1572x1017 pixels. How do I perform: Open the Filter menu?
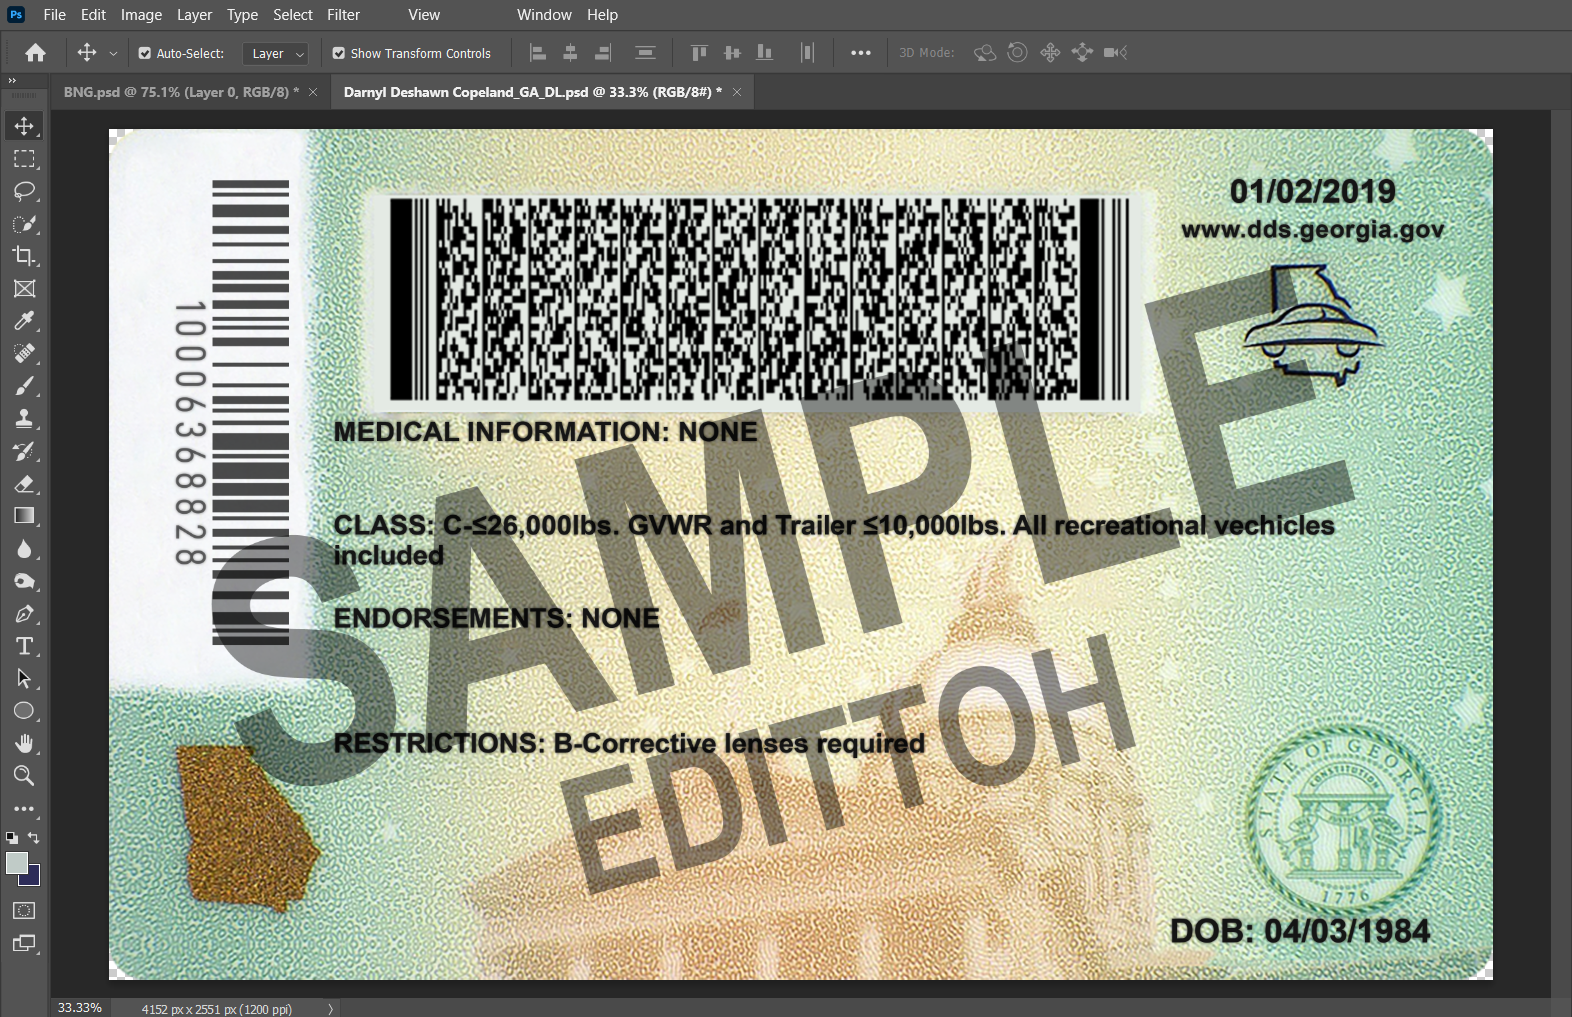[343, 15]
